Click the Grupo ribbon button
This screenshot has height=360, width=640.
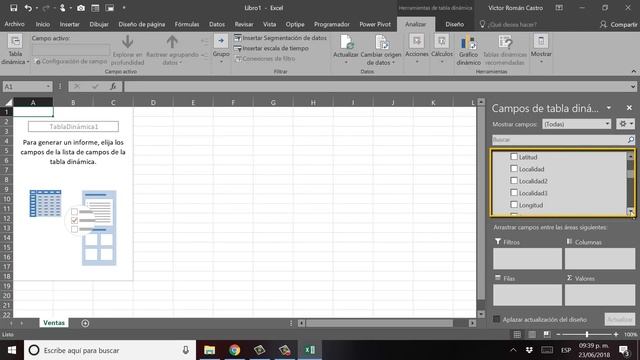(221, 50)
